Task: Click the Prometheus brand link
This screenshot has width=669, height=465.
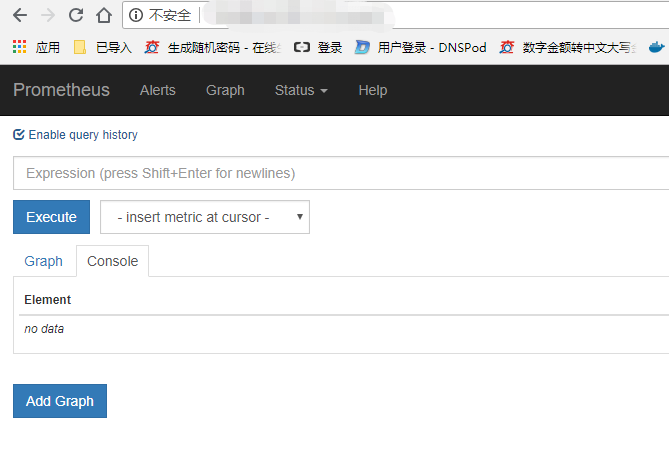Action: (61, 90)
